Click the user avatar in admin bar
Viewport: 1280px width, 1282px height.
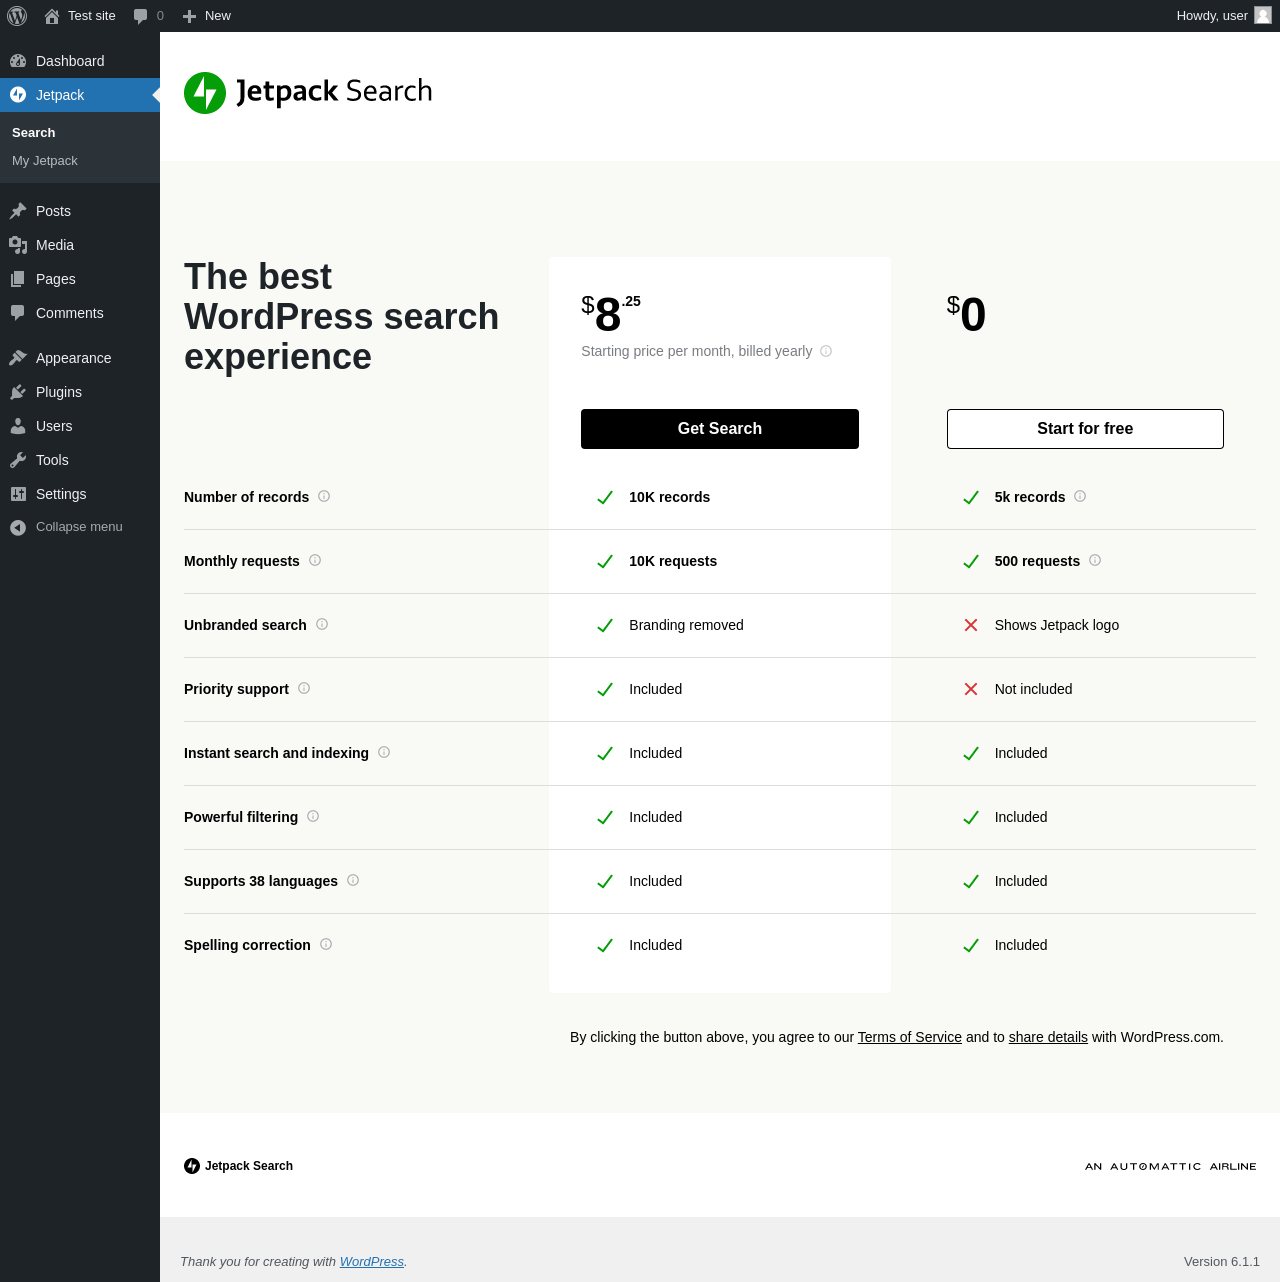[1263, 15]
